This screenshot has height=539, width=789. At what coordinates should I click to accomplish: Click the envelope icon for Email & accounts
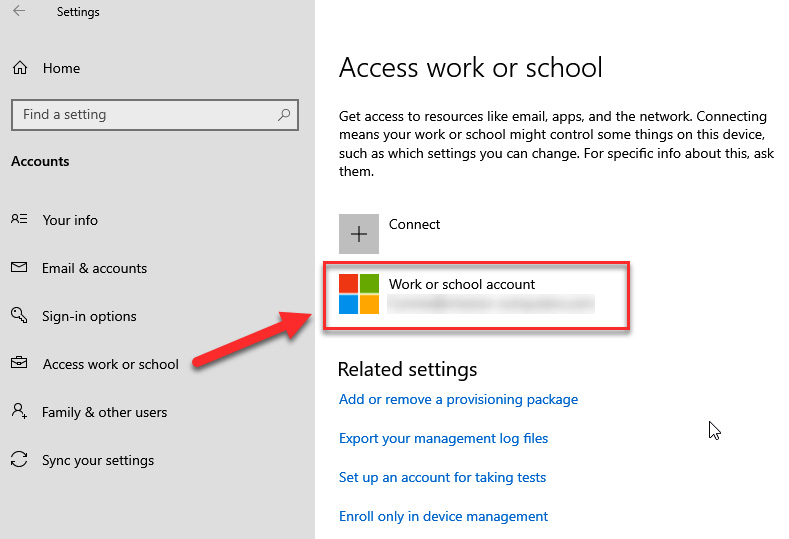point(19,267)
